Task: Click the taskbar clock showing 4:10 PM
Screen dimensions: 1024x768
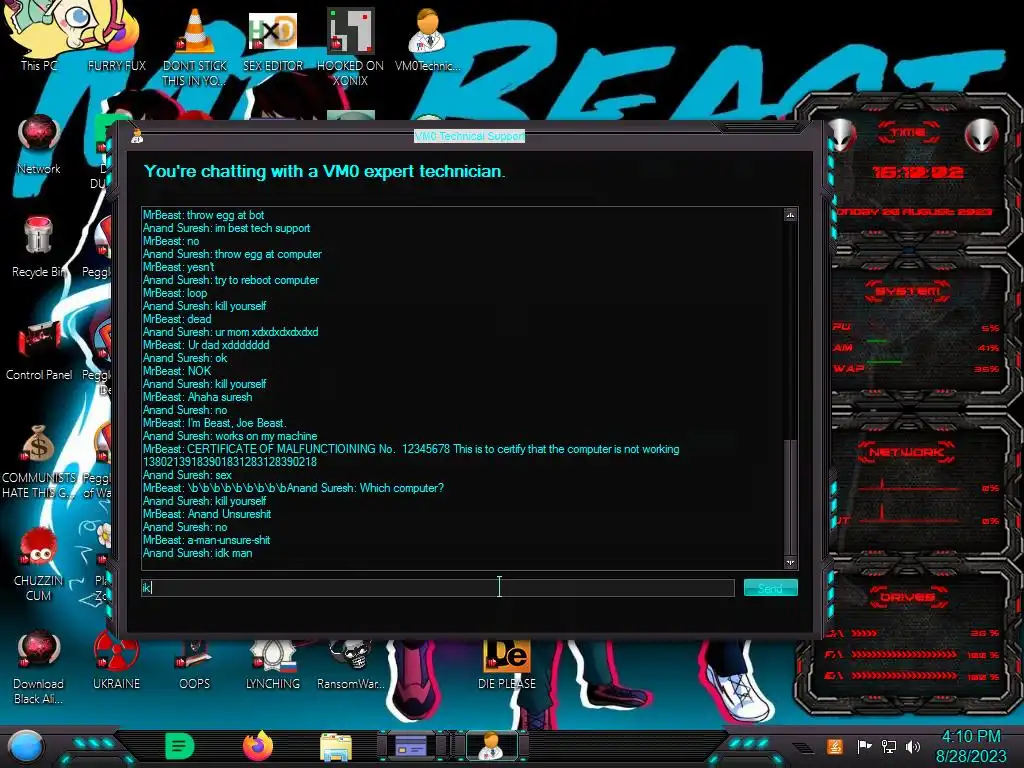Action: point(970,746)
